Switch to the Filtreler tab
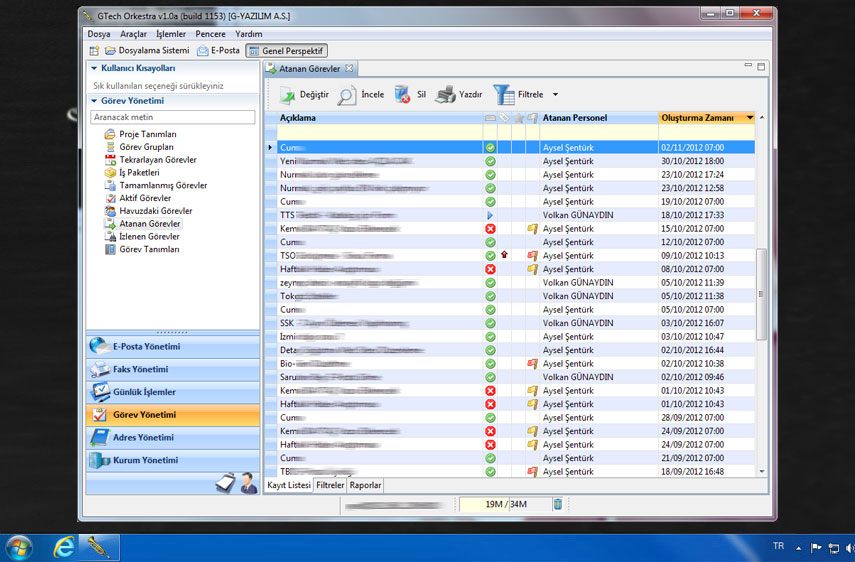Screen dimensions: 855x562 pos(330,485)
